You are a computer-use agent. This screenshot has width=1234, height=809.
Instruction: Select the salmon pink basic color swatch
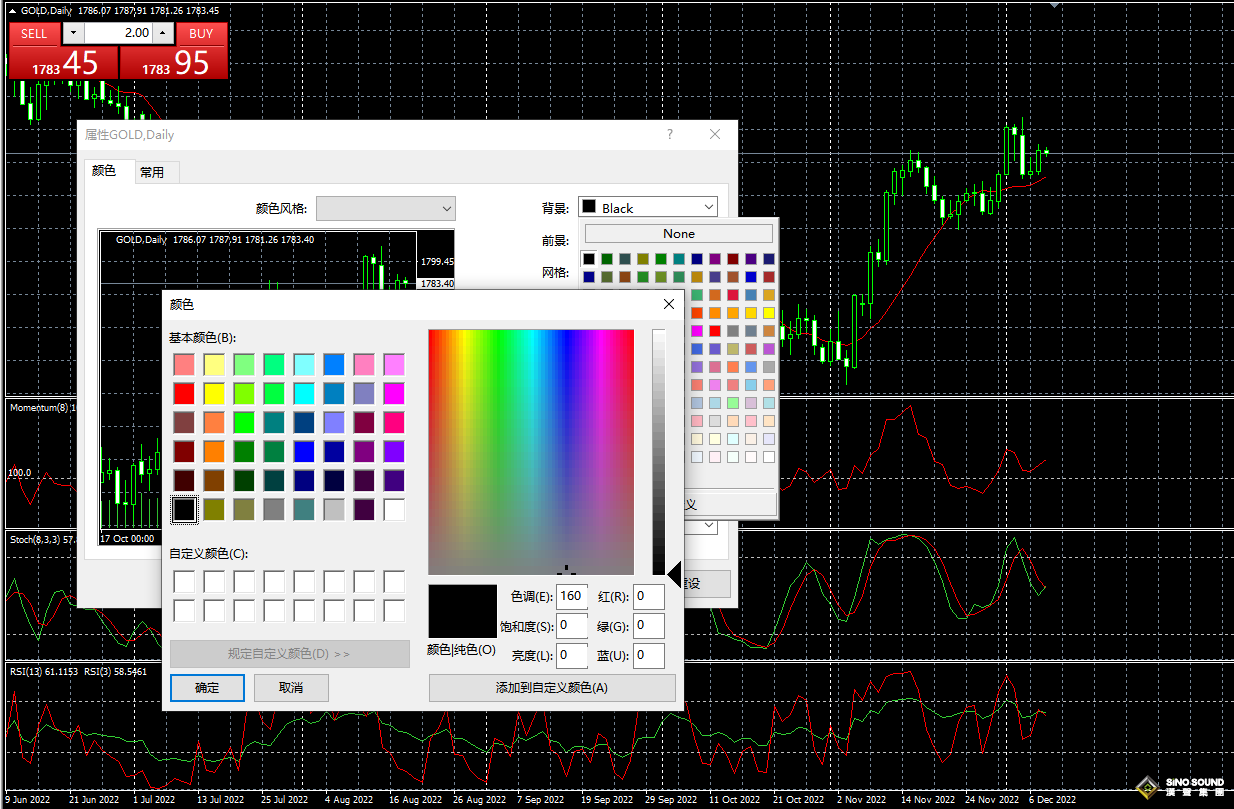click(184, 364)
